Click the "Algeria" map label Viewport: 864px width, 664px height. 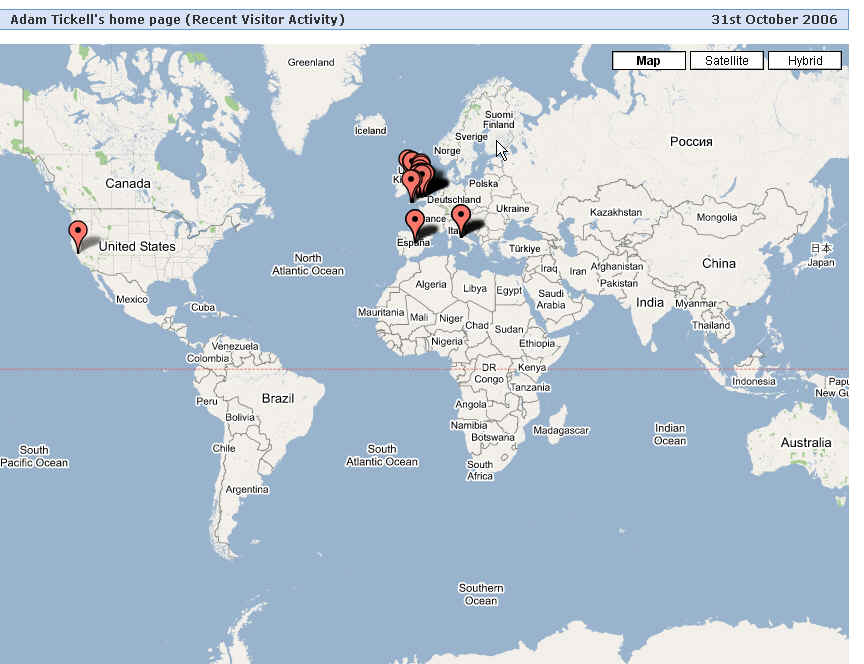click(x=431, y=284)
